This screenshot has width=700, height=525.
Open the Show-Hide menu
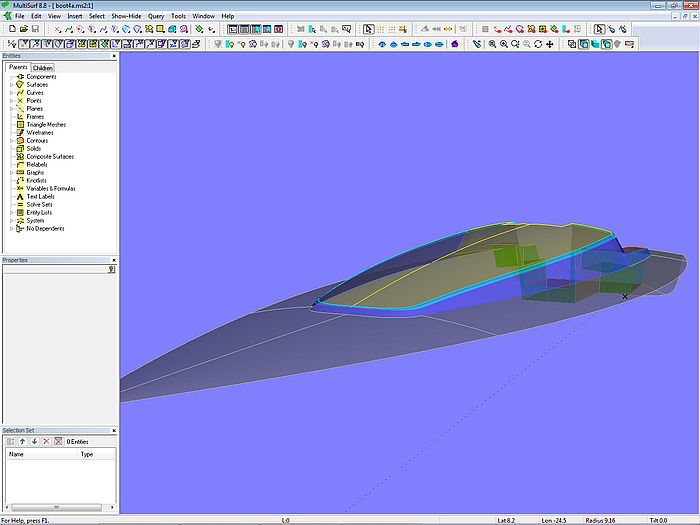point(126,16)
